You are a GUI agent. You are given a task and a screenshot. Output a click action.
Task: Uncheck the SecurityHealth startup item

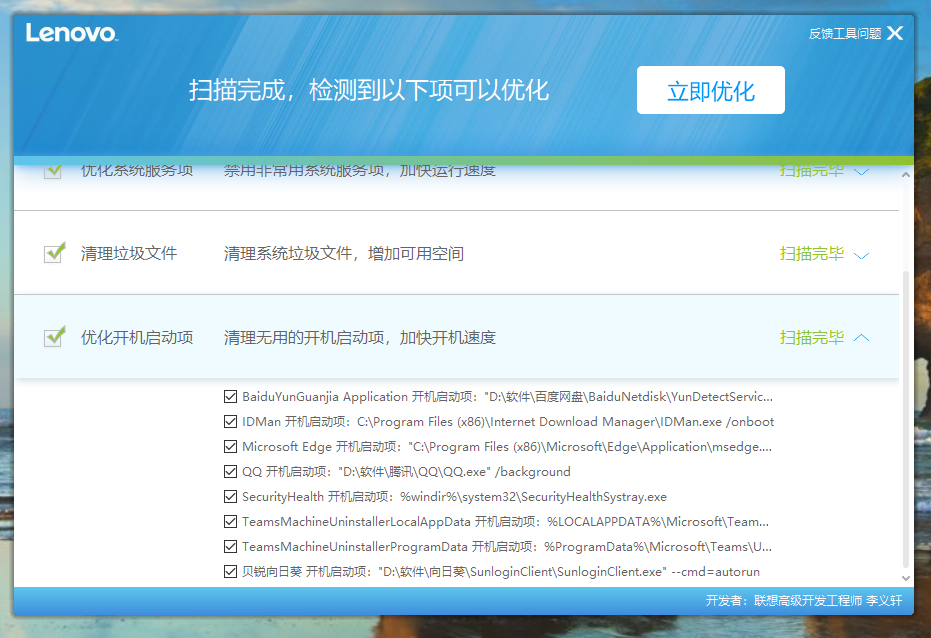pyautogui.click(x=230, y=496)
